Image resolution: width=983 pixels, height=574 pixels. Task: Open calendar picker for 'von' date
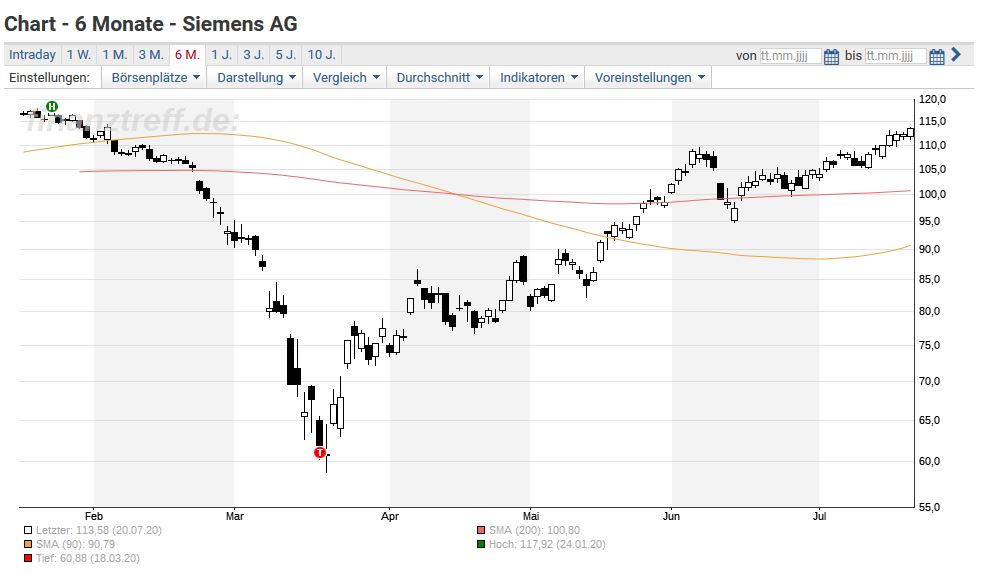[831, 56]
